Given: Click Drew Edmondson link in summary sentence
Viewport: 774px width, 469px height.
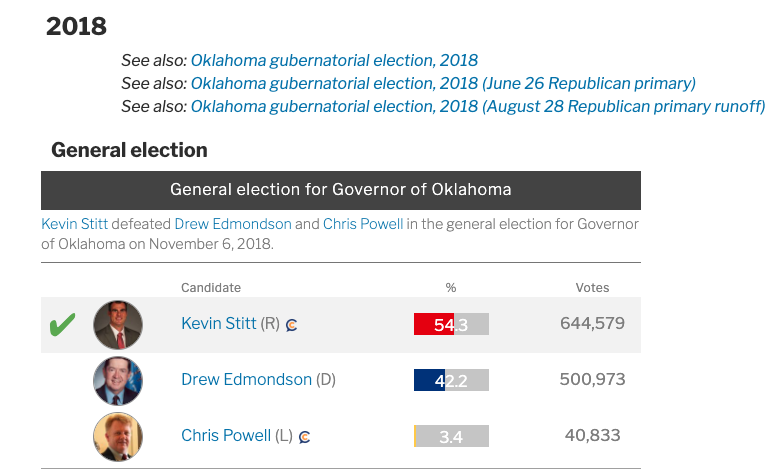Looking at the screenshot, I should [x=233, y=224].
